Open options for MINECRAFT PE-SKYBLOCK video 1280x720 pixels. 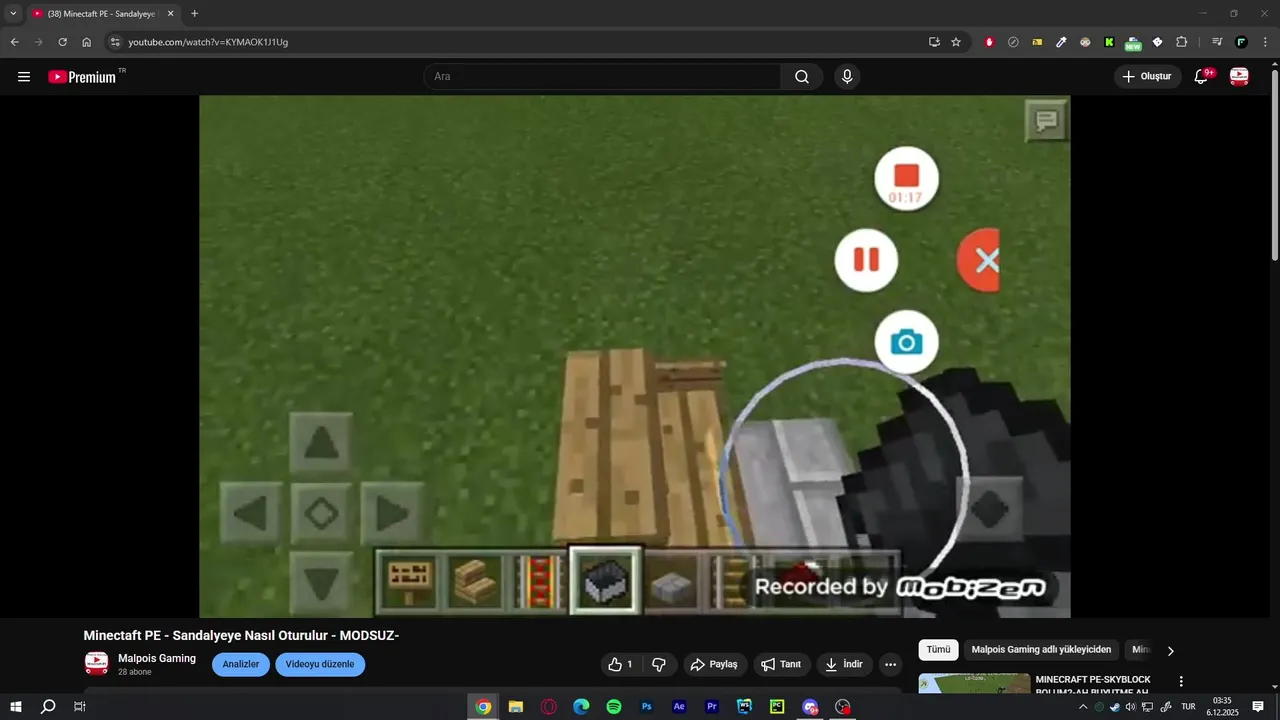click(x=1181, y=681)
